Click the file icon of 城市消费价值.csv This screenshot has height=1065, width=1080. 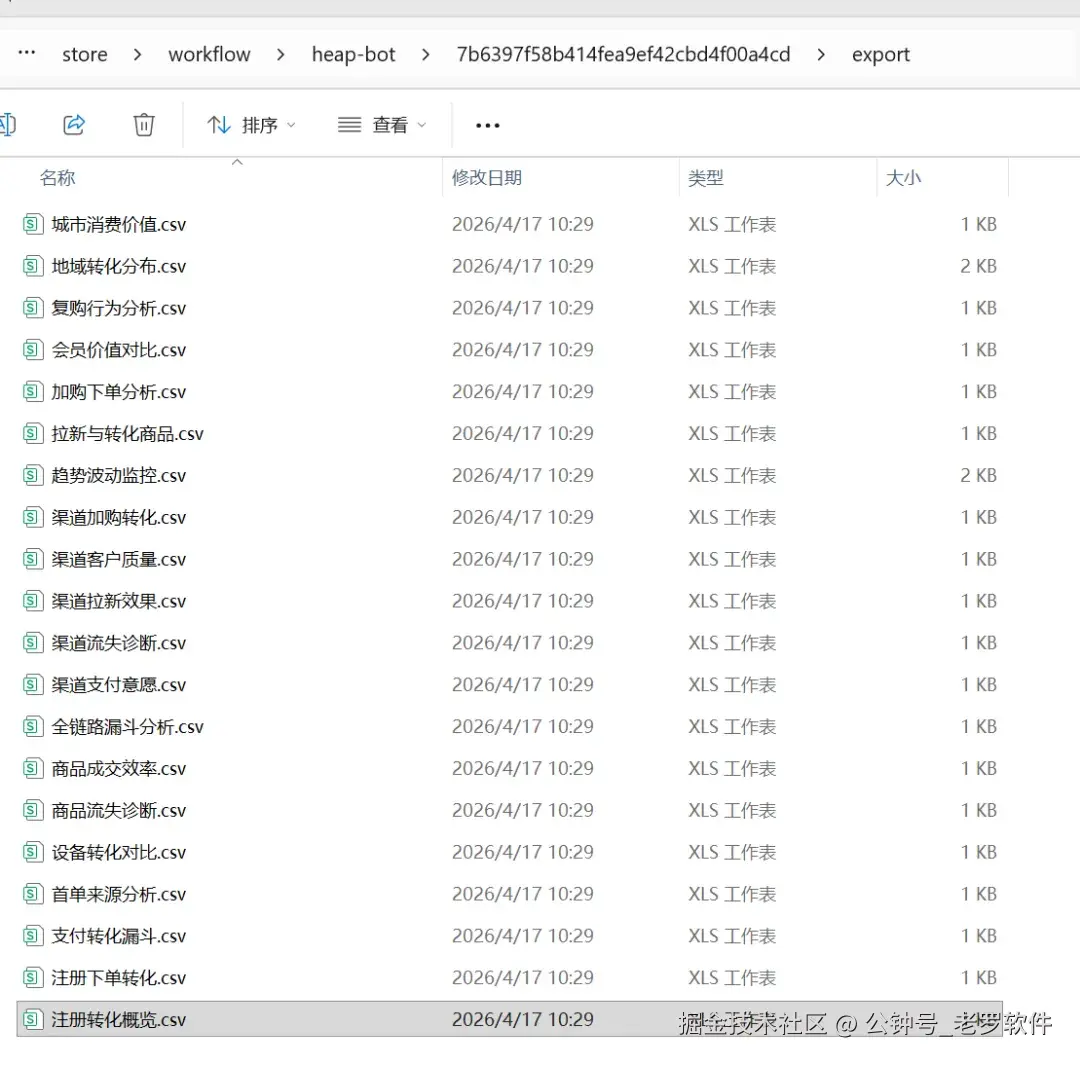[33, 225]
